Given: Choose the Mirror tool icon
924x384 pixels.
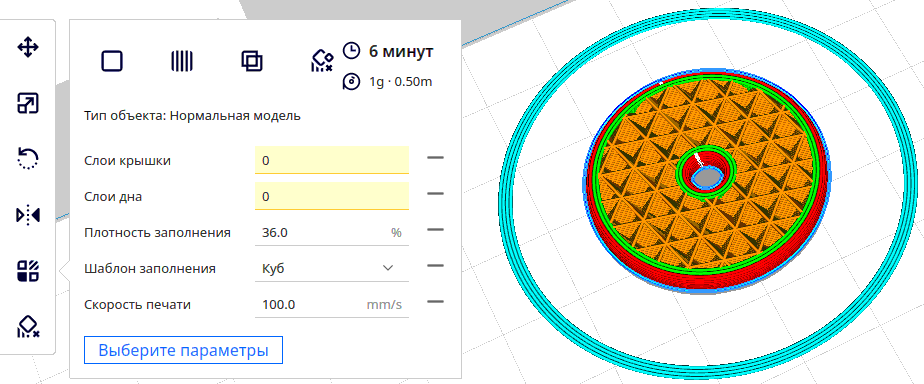Looking at the screenshot, I should (28, 215).
